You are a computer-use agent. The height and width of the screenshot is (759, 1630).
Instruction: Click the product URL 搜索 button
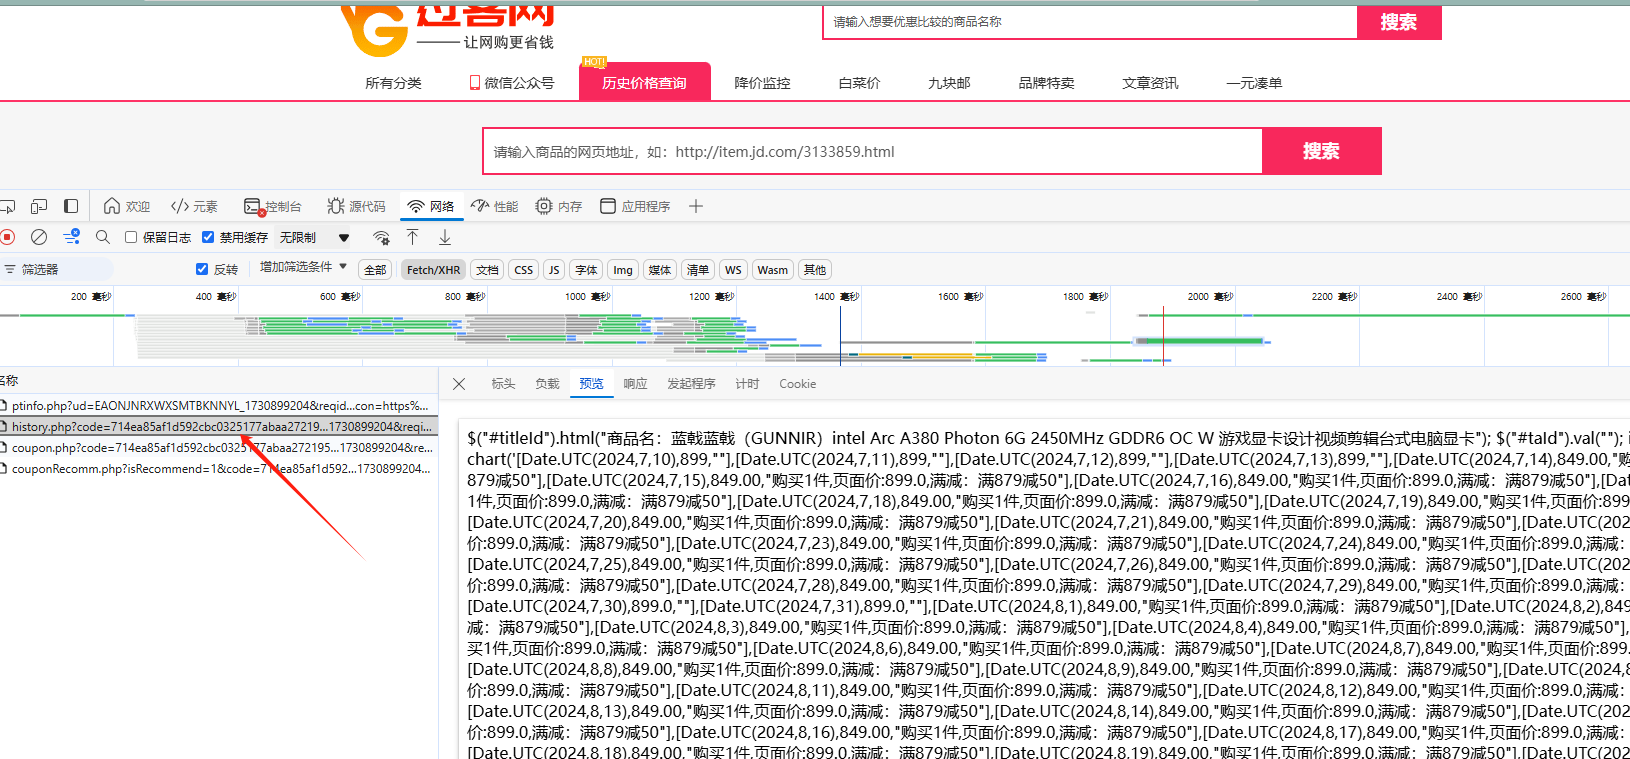click(1321, 151)
